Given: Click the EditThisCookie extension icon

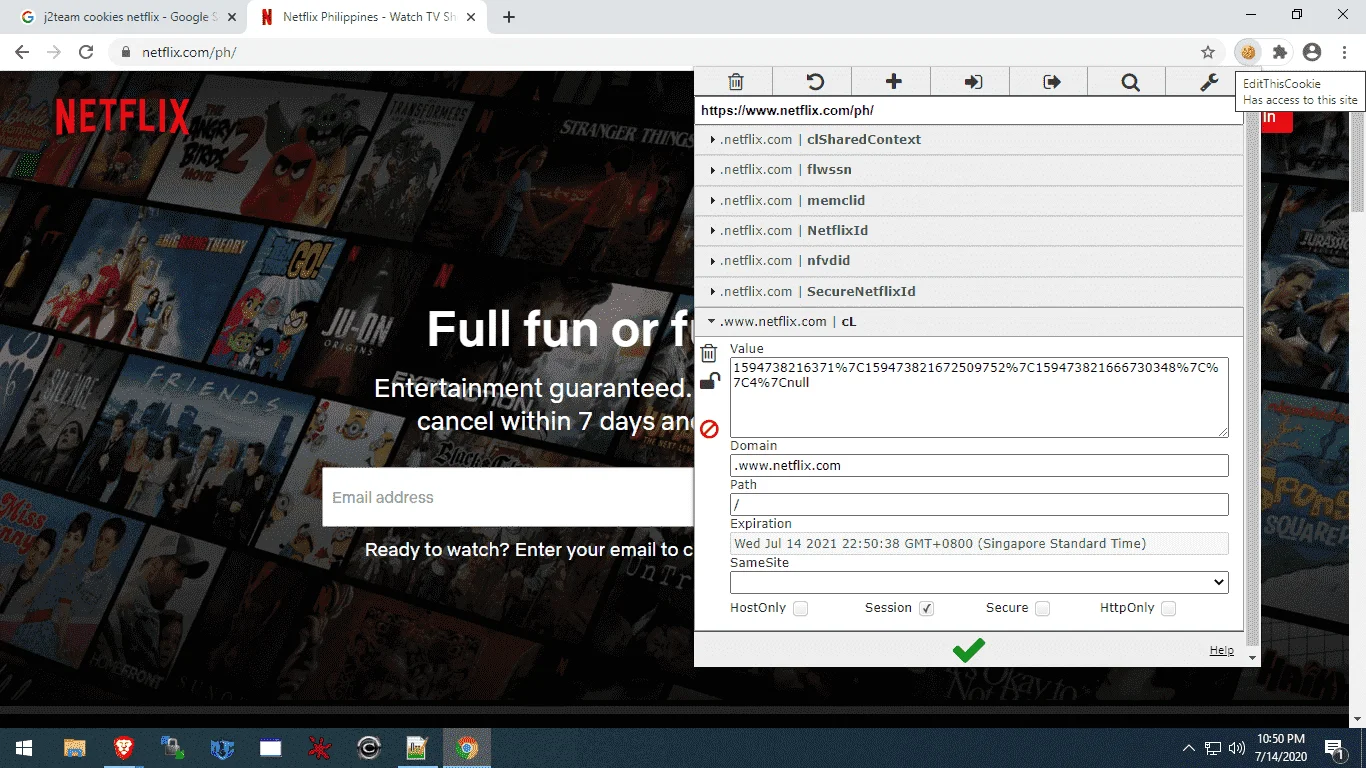Looking at the screenshot, I should (x=1248, y=52).
